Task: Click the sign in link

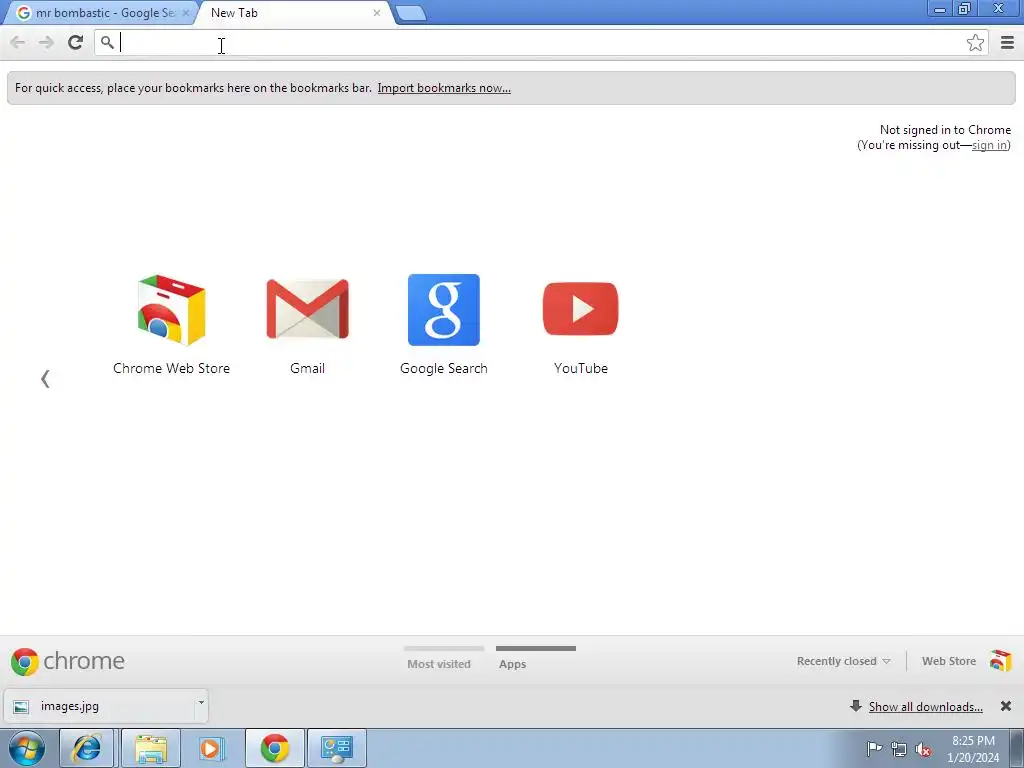Action: coord(989,145)
